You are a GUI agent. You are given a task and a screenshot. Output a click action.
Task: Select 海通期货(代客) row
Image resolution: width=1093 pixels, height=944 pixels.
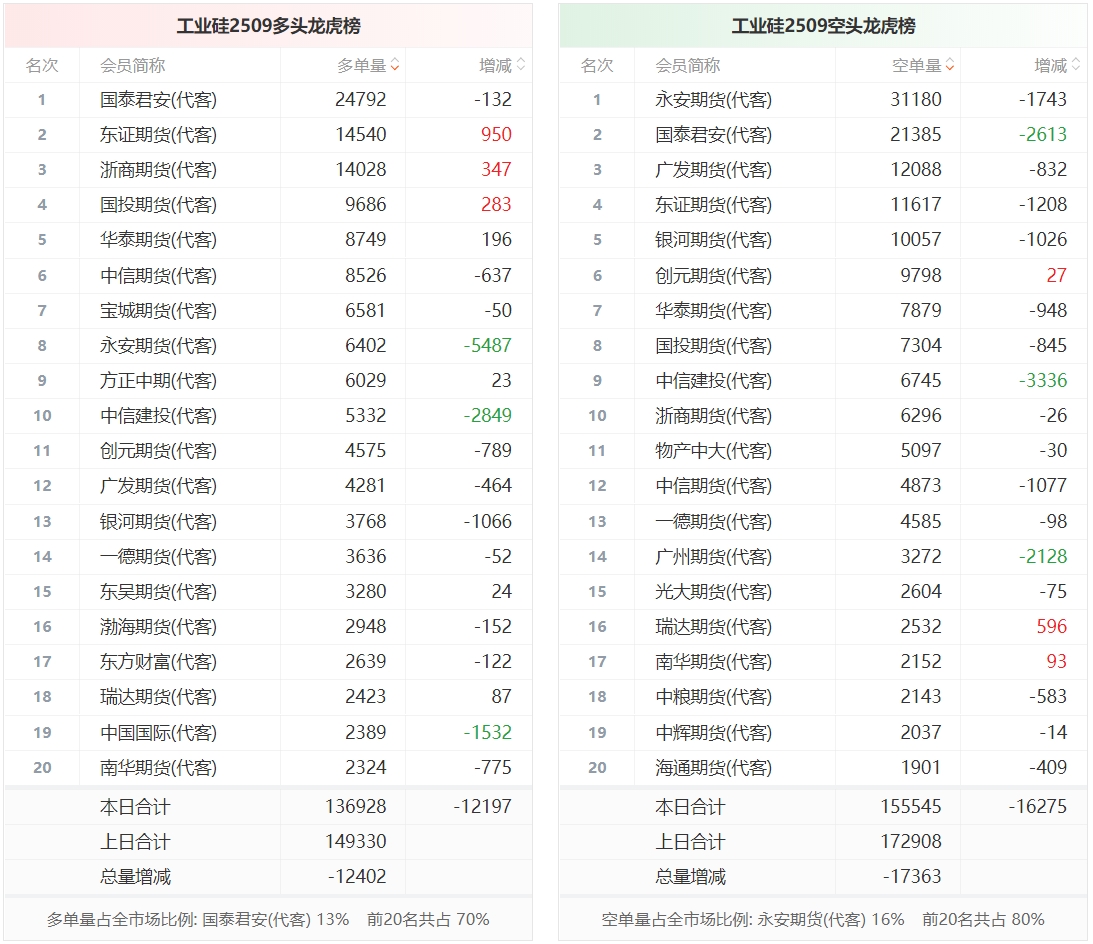pyautogui.click(x=823, y=767)
